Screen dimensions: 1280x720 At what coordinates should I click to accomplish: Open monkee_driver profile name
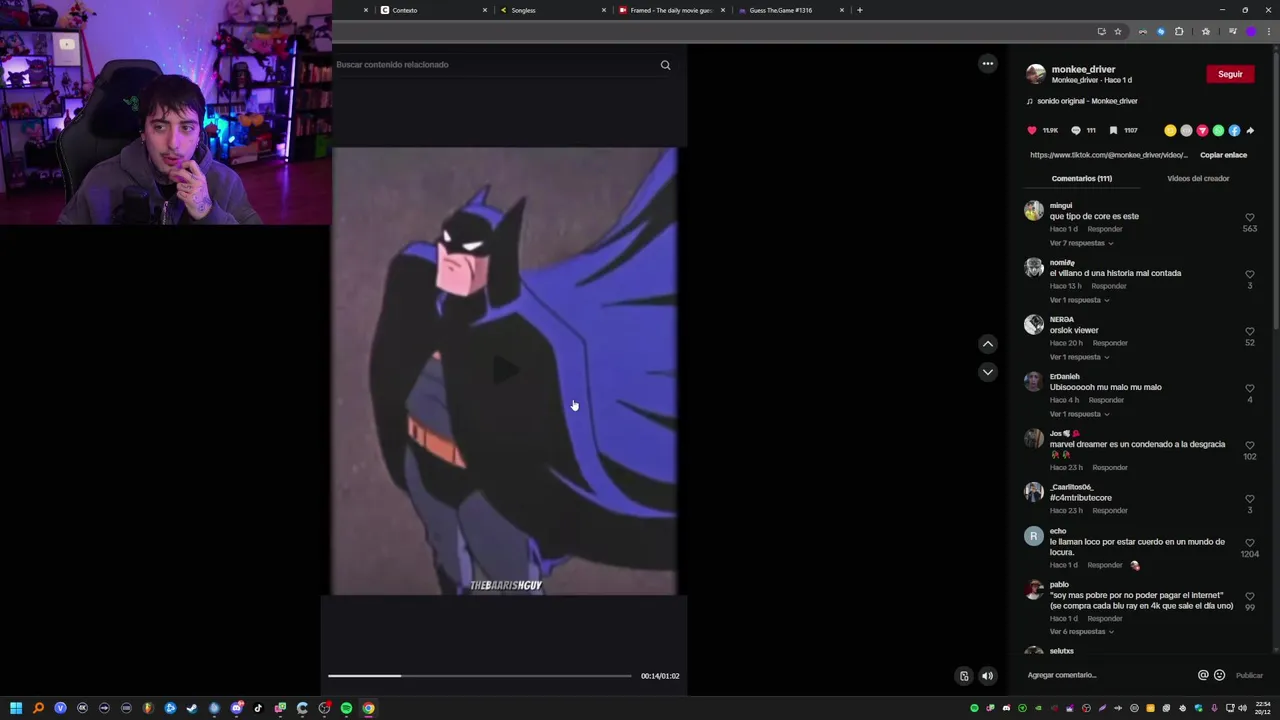[x=1083, y=70]
